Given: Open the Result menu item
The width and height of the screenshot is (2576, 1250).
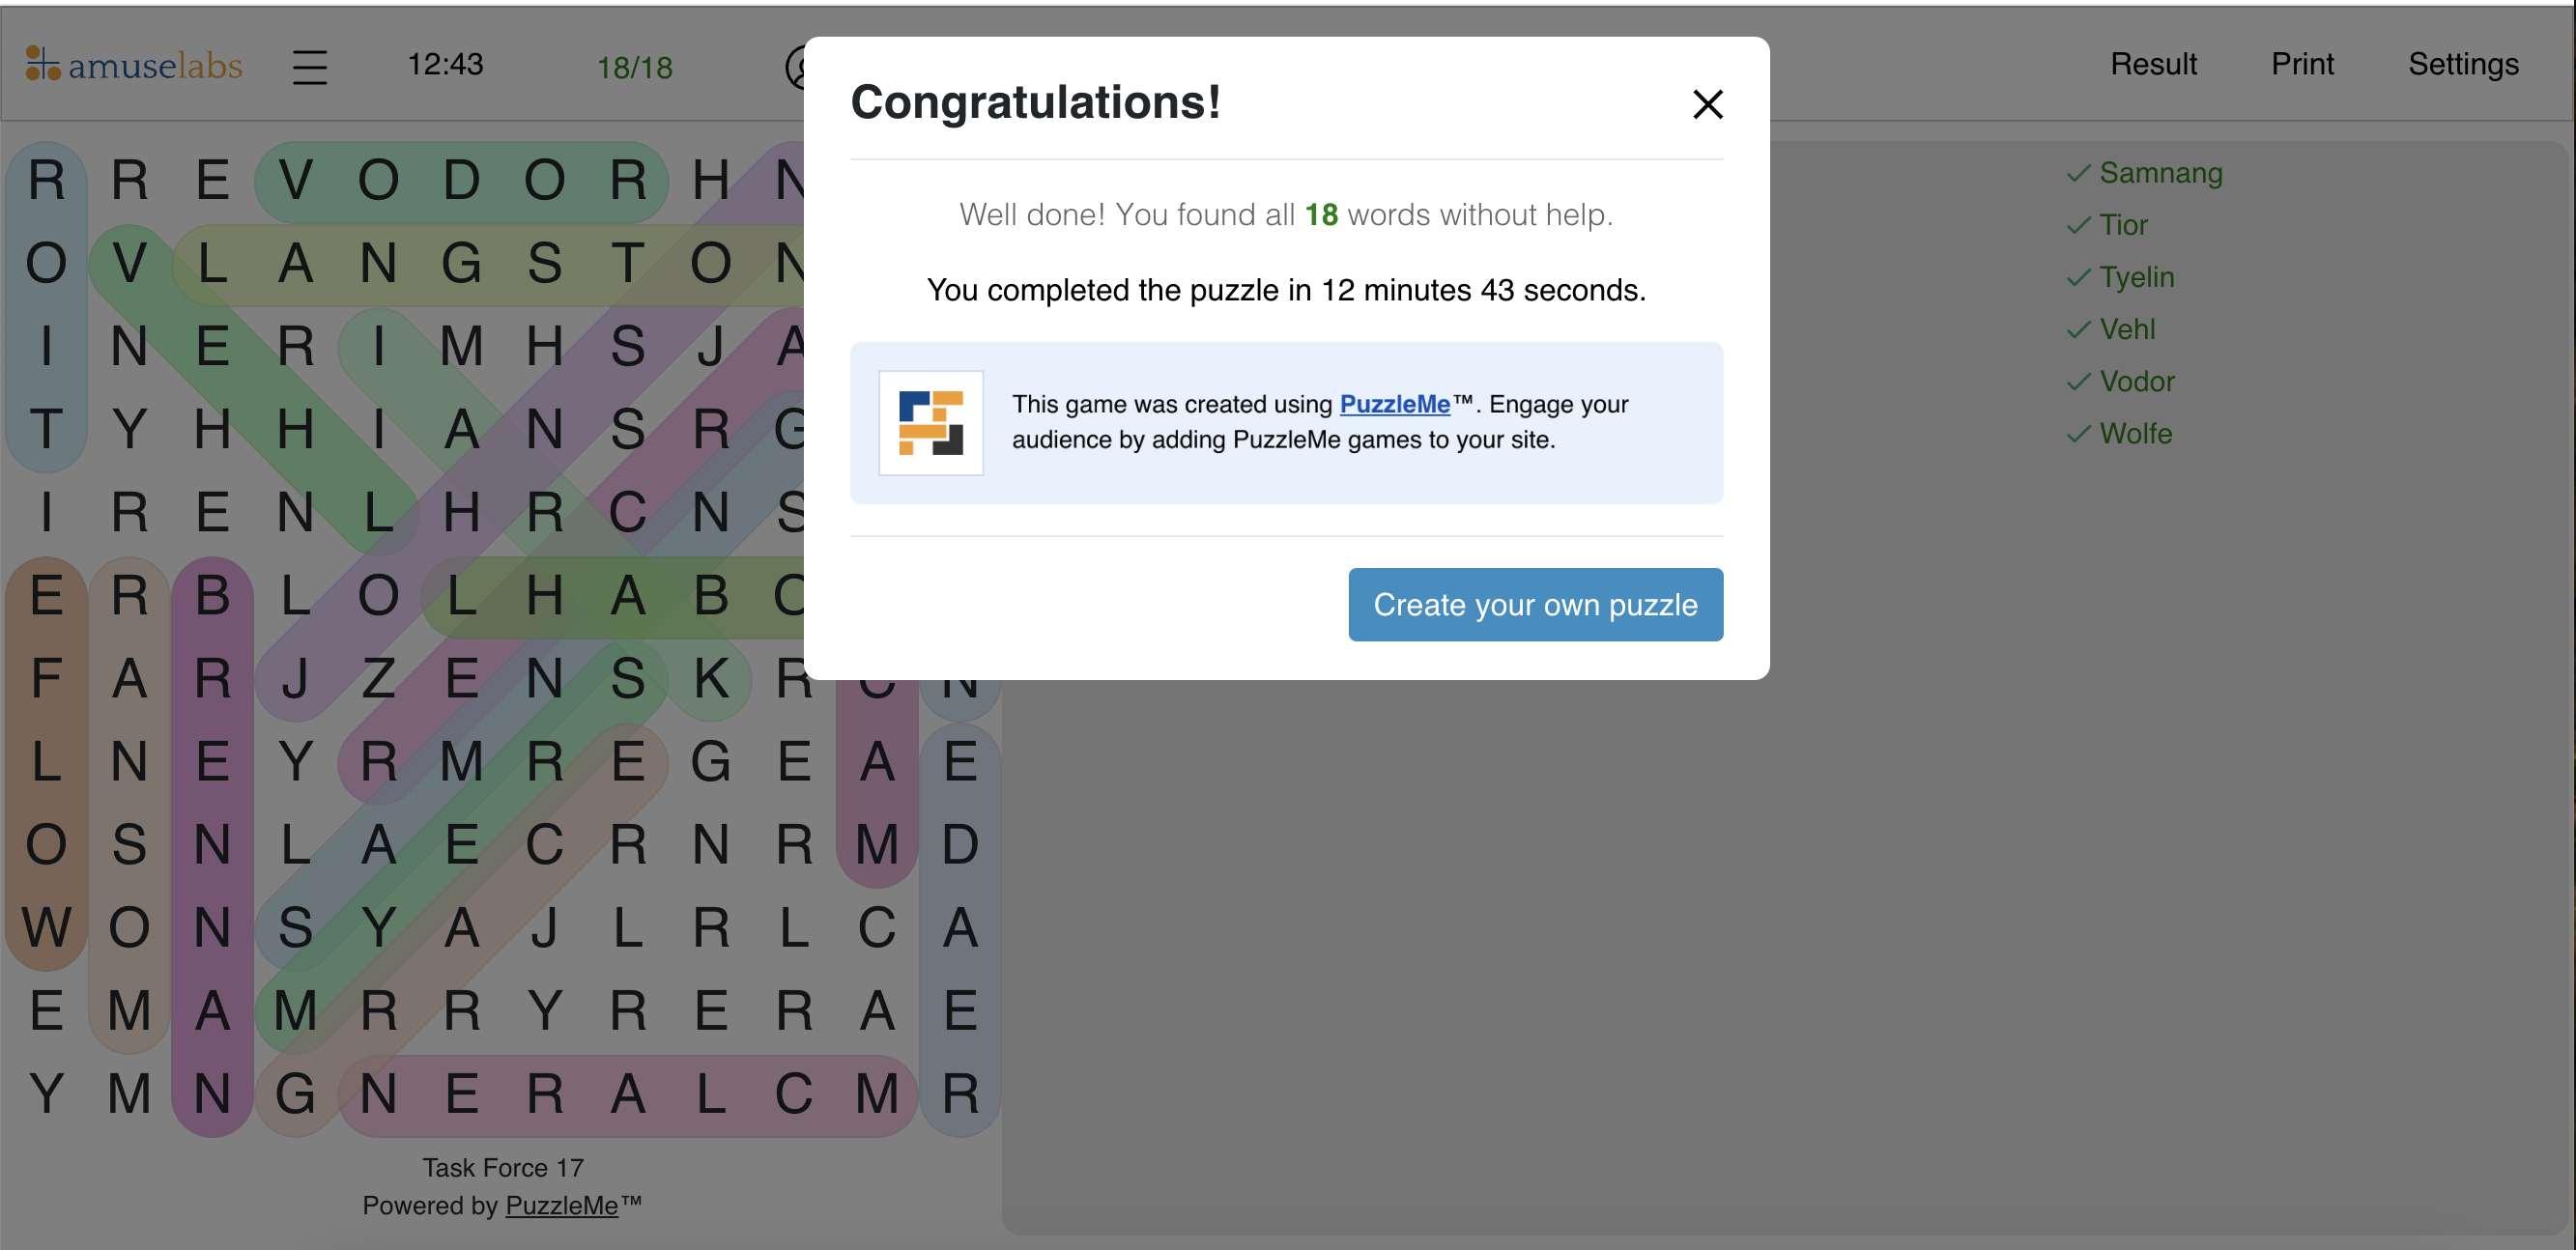Looking at the screenshot, I should [x=2153, y=64].
